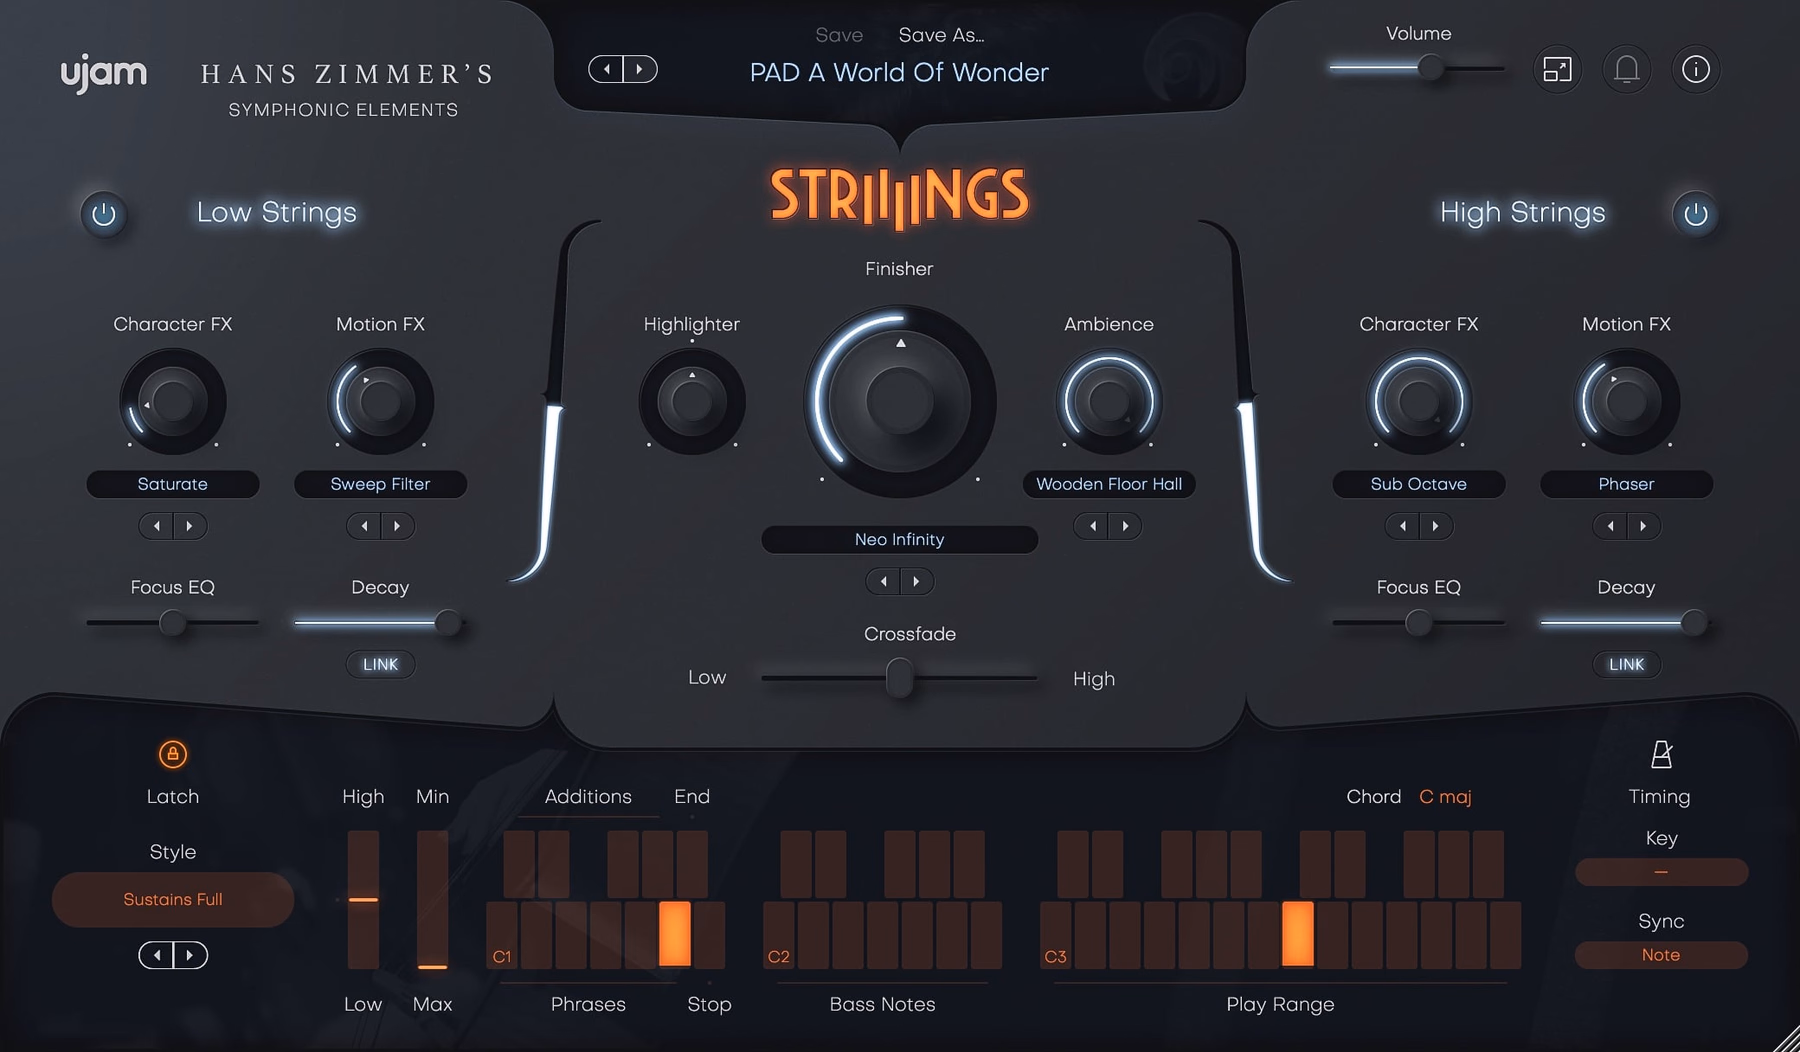Image resolution: width=1800 pixels, height=1052 pixels.
Task: Open the PAD A World Of Wonder preset browser
Action: click(x=899, y=72)
